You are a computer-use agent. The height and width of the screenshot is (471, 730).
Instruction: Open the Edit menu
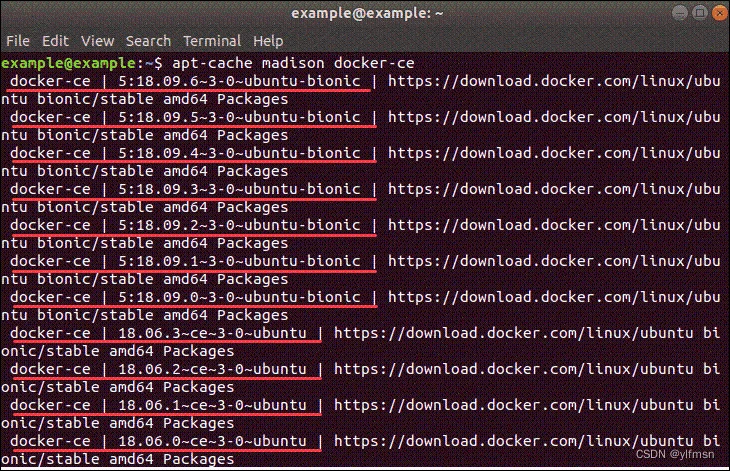[x=55, y=41]
